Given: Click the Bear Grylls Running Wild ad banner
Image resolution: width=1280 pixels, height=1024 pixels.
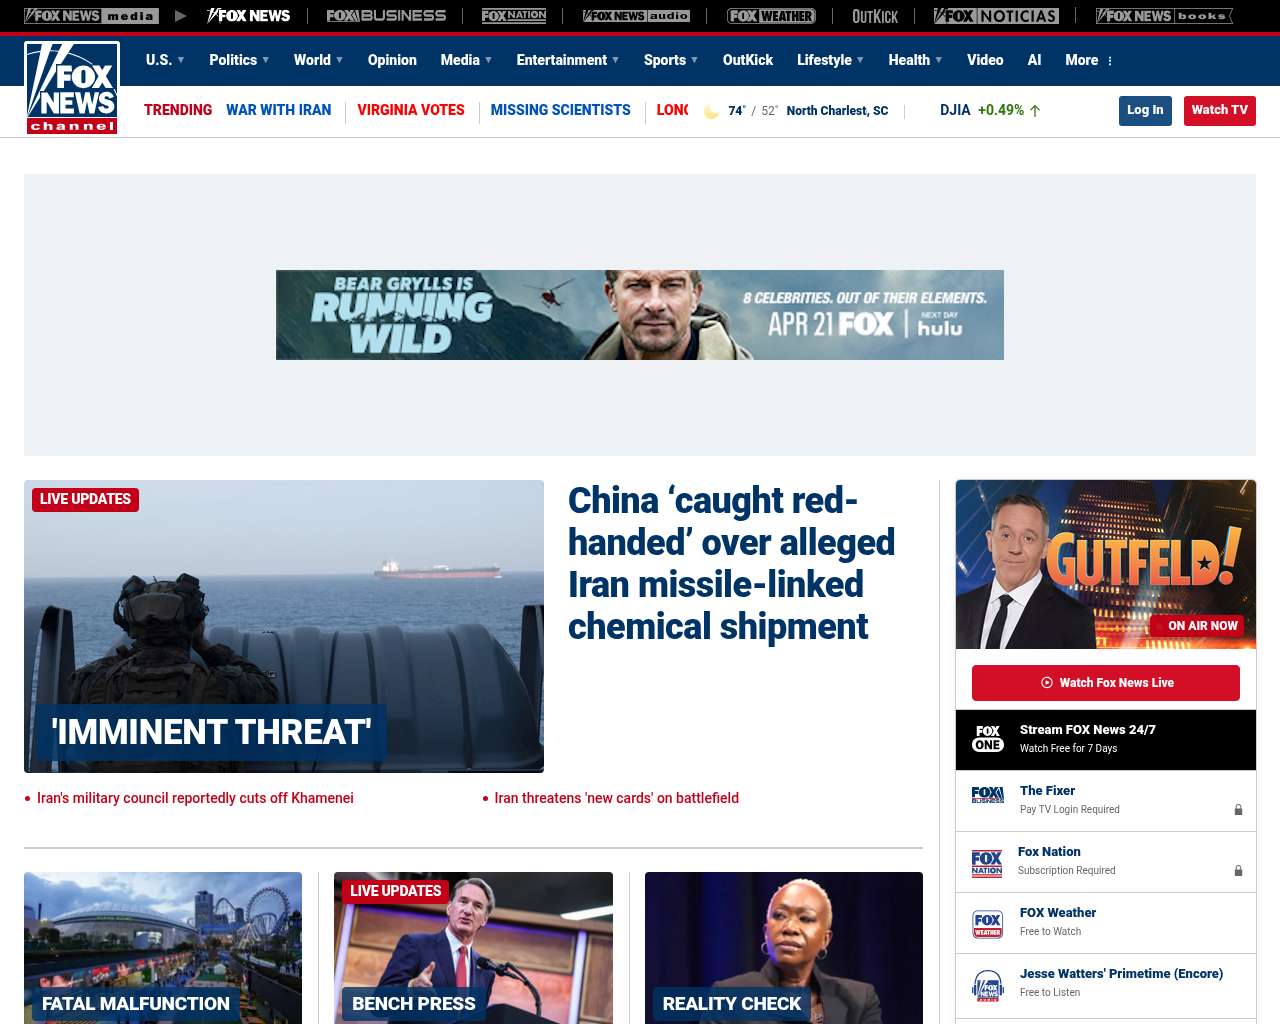Looking at the screenshot, I should tap(640, 315).
